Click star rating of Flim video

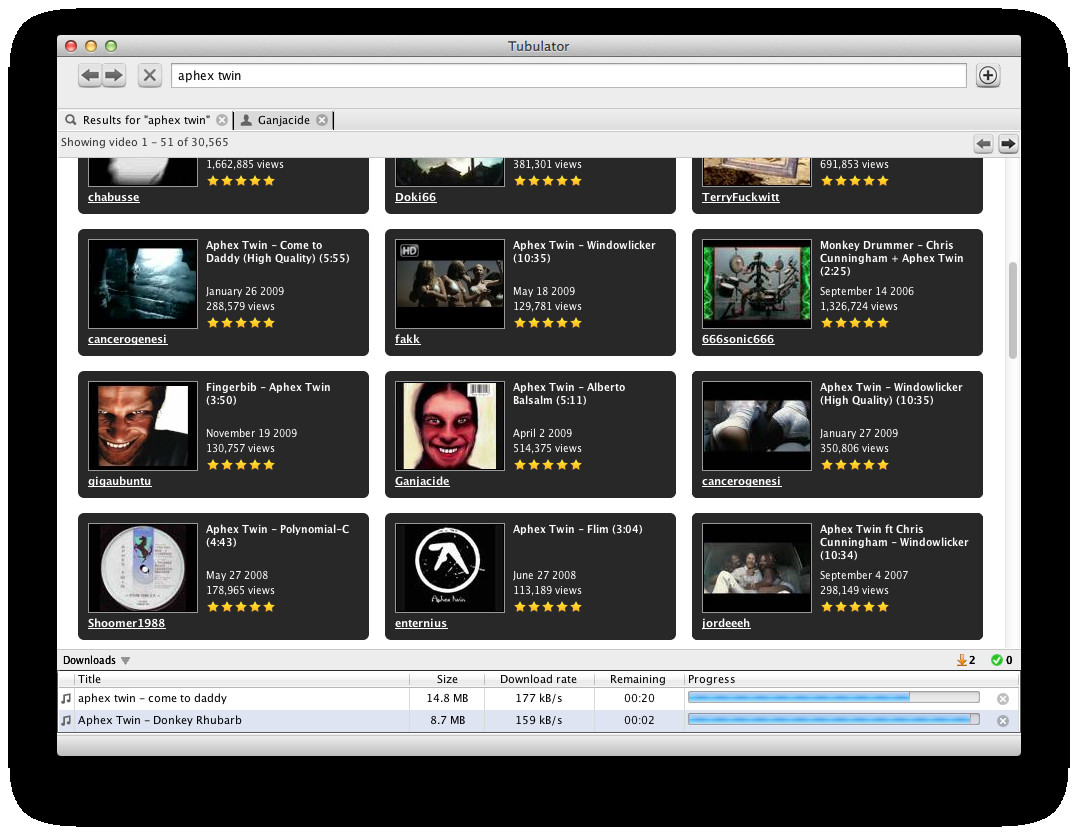pyautogui.click(x=548, y=607)
